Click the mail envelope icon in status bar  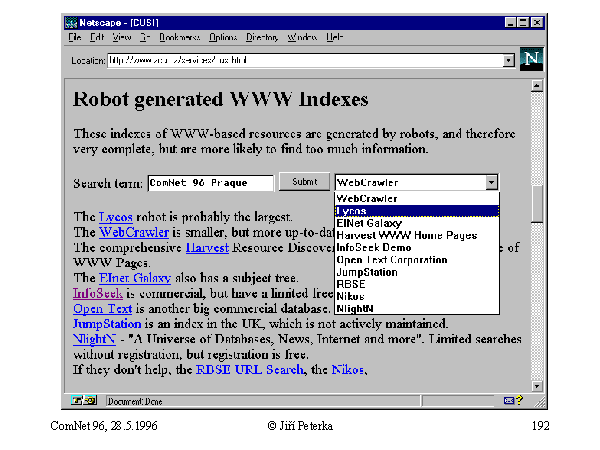508,401
